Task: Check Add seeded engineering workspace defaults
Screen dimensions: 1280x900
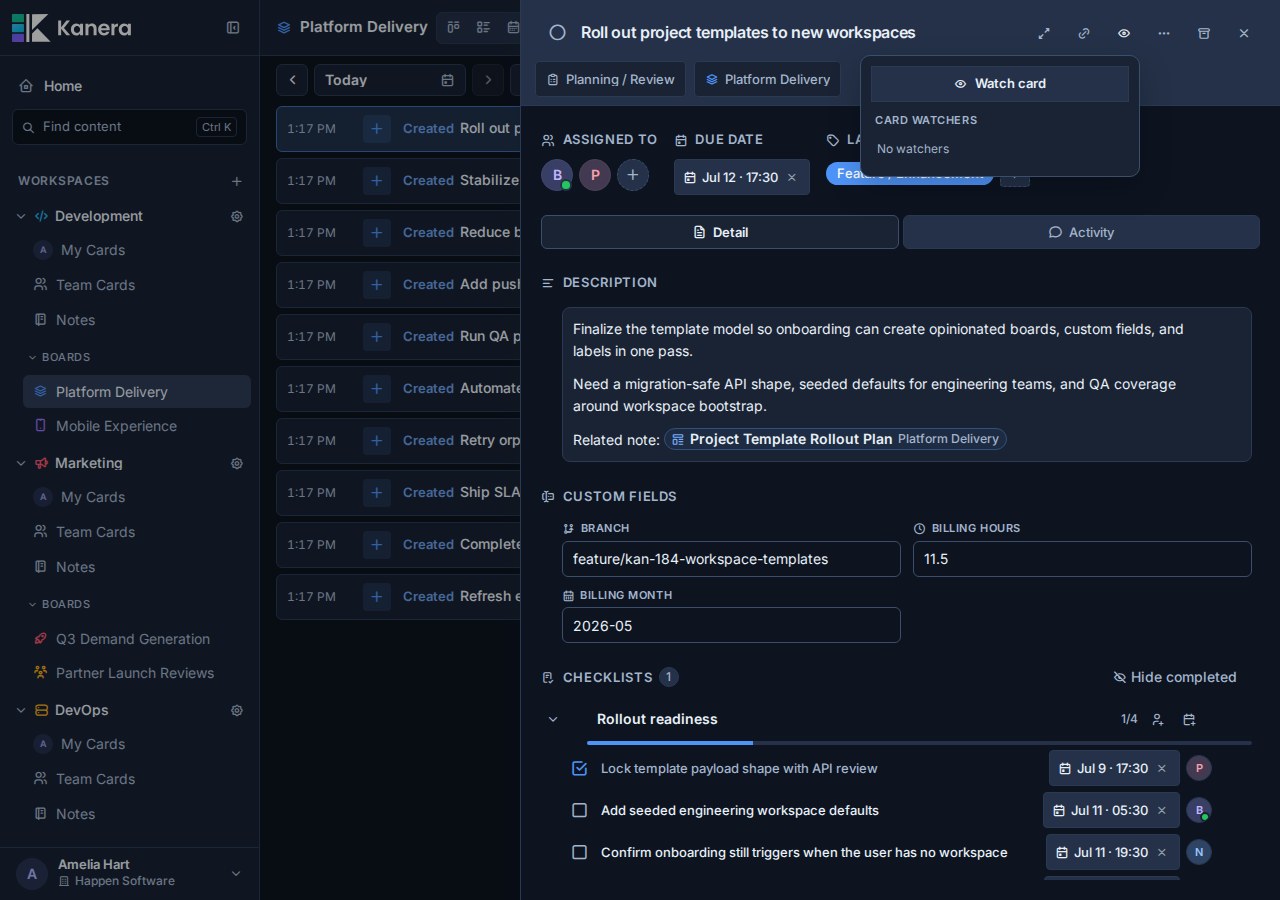Action: [x=579, y=810]
